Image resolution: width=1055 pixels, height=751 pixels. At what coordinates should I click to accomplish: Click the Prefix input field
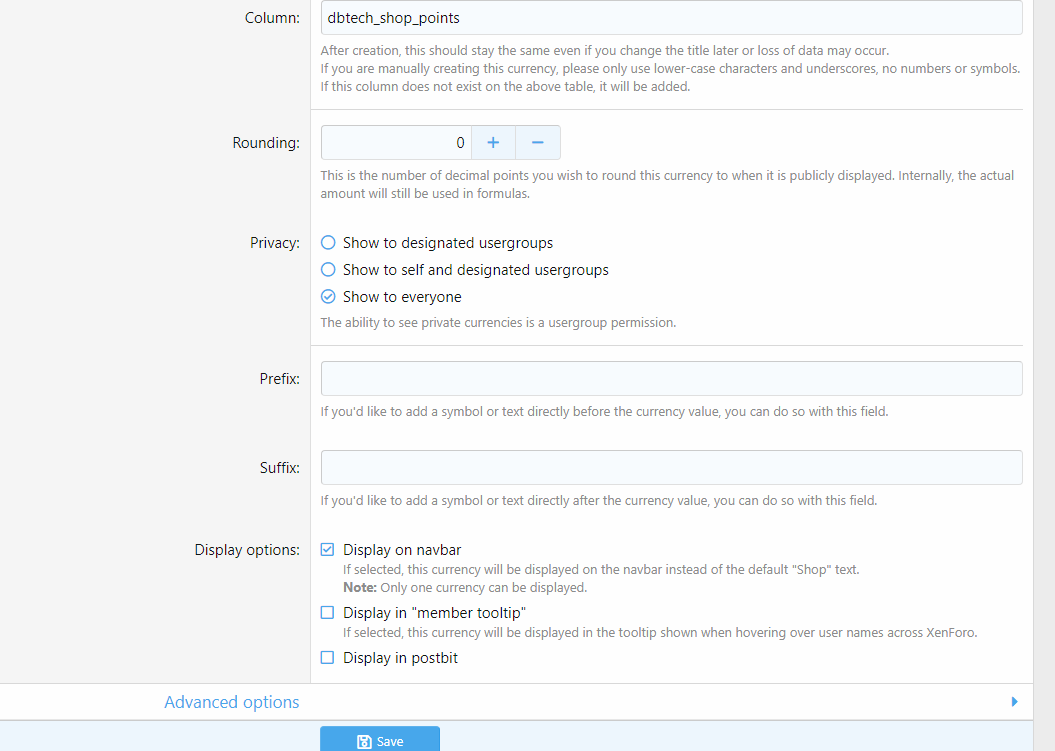coord(671,379)
